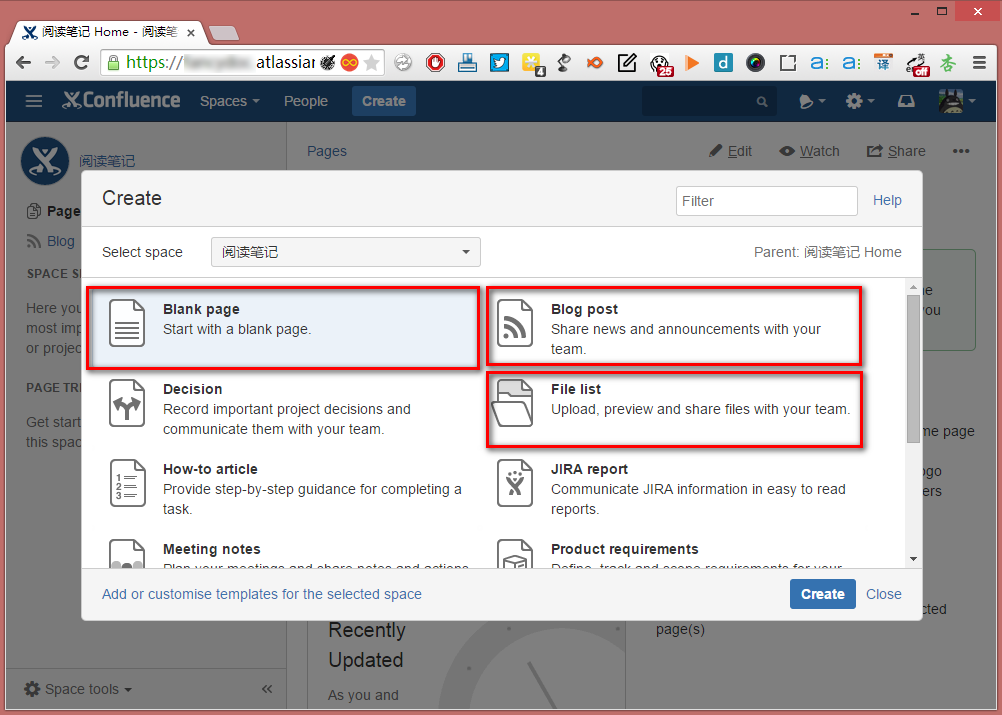This screenshot has width=1002, height=715.
Task: Open a new browser tab
Action: pyautogui.click(x=224, y=33)
